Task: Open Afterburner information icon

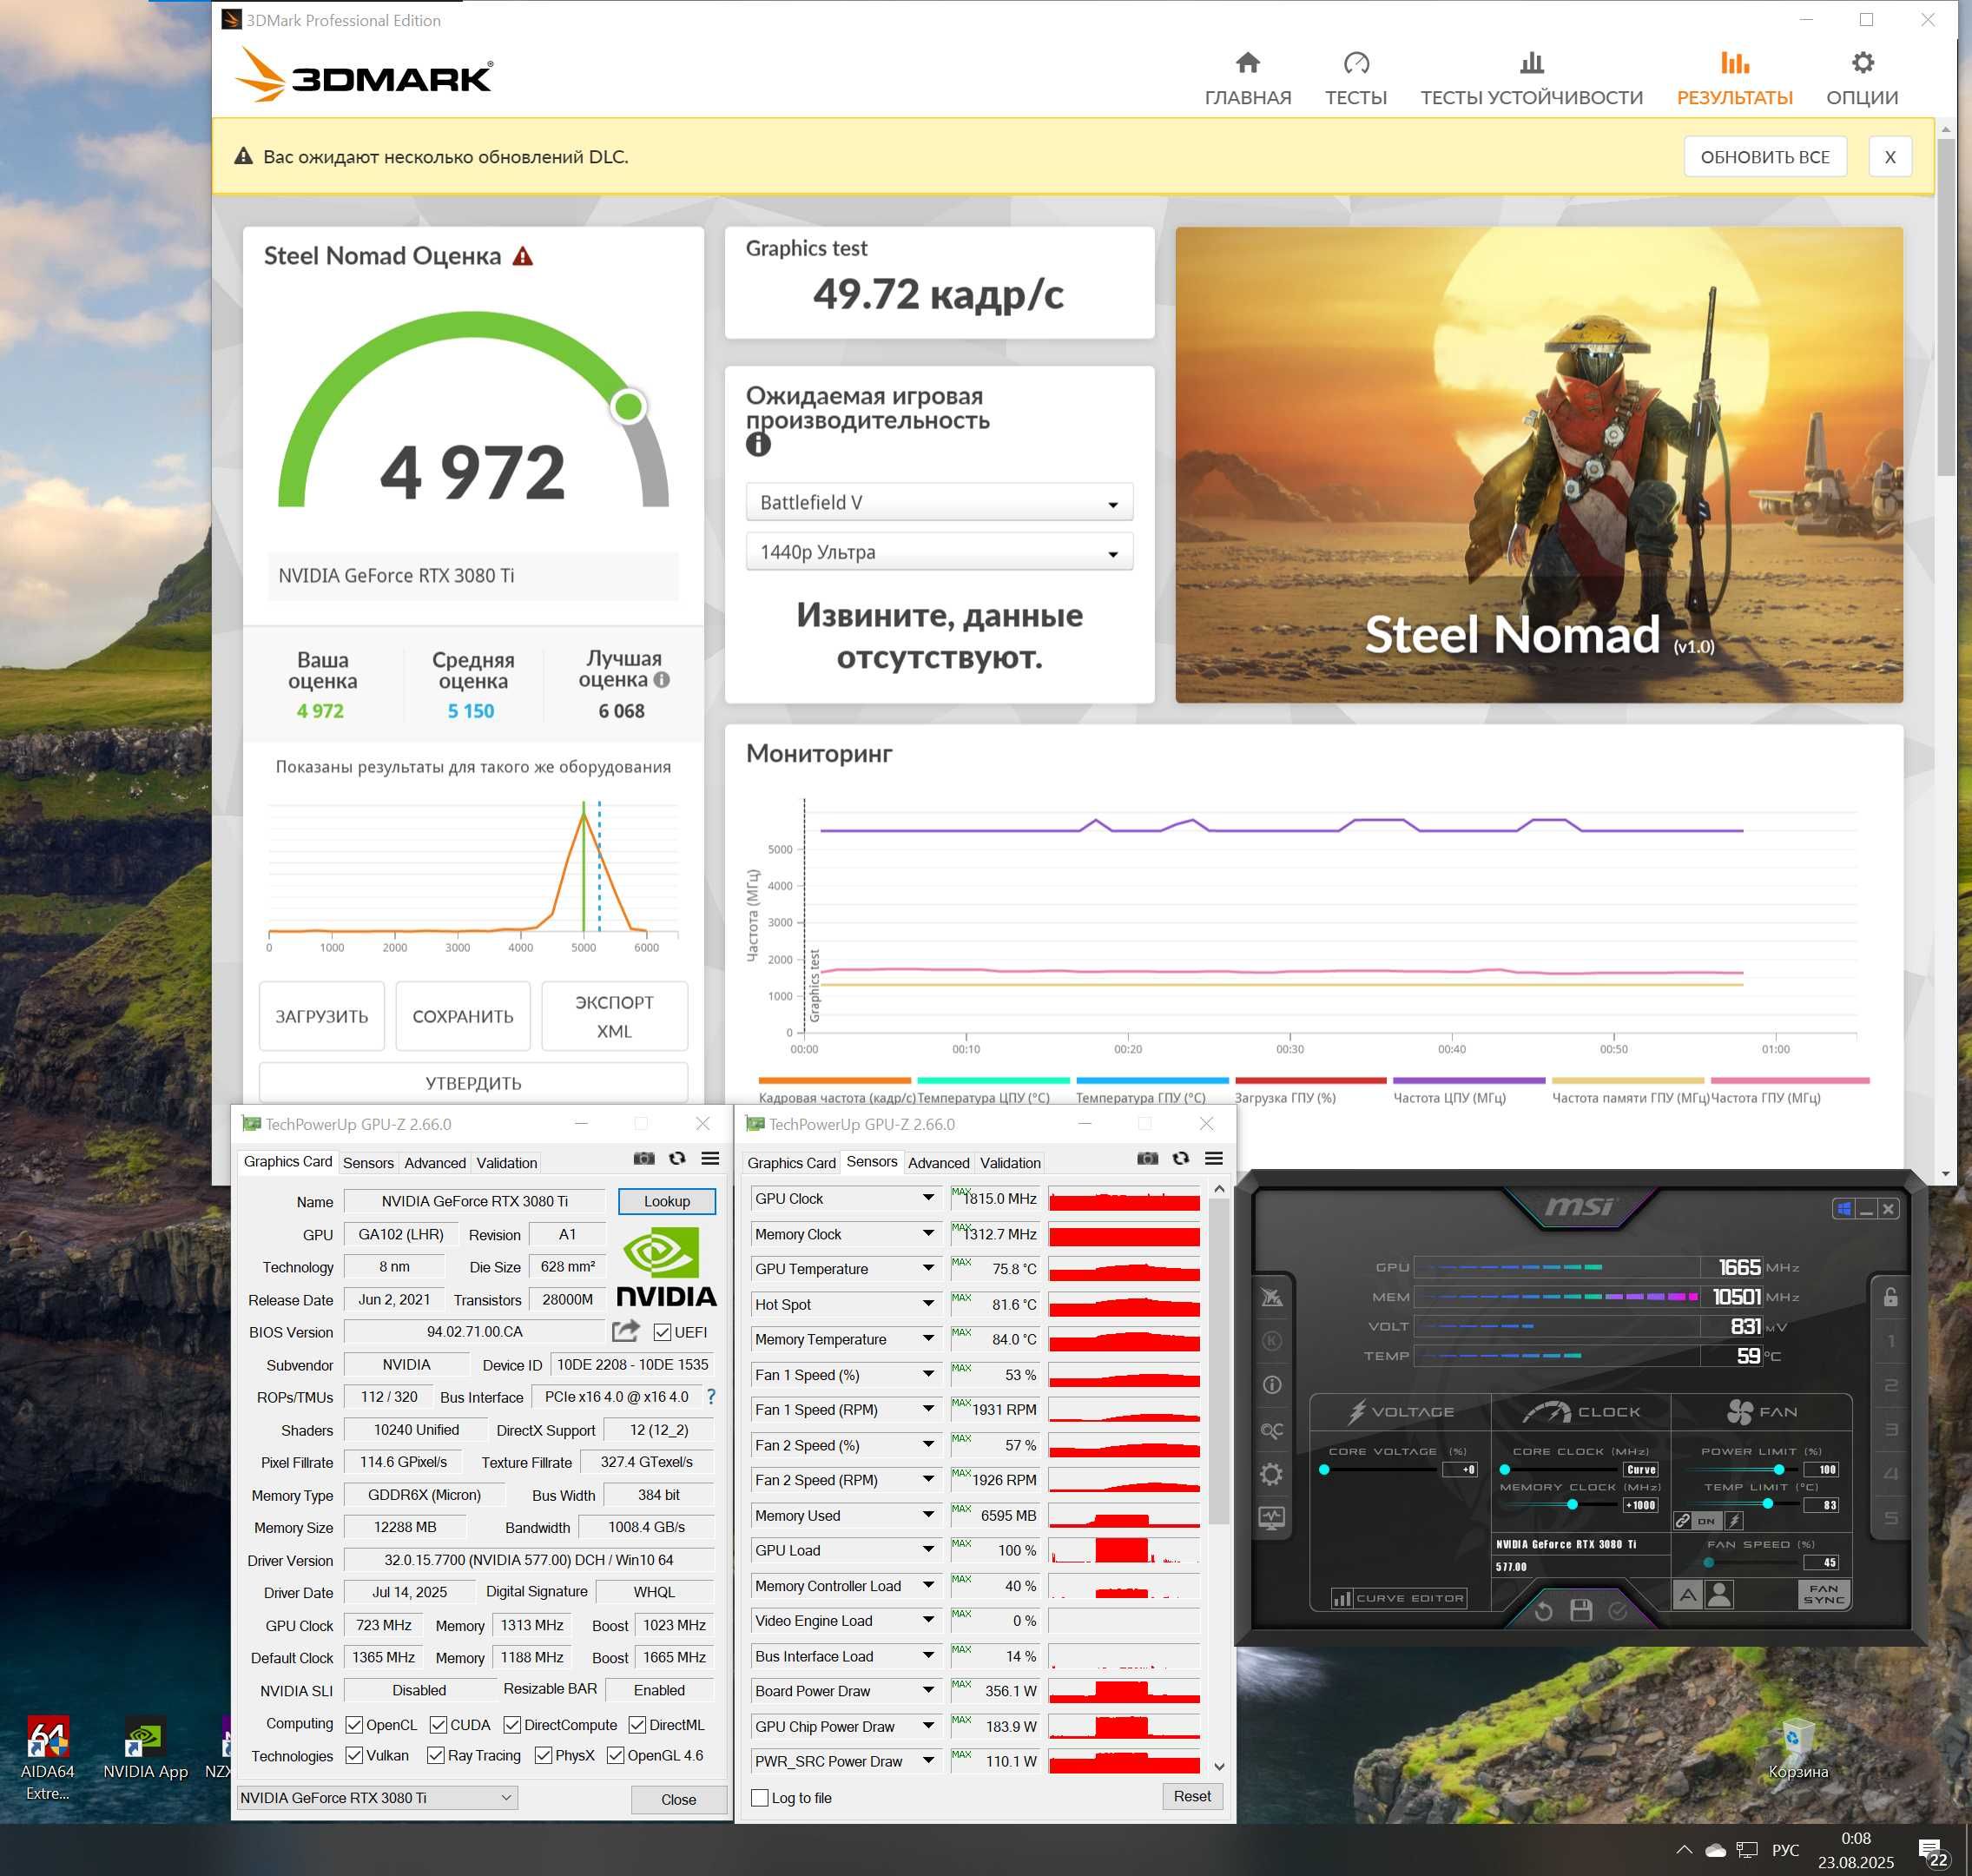Action: tap(1271, 1385)
